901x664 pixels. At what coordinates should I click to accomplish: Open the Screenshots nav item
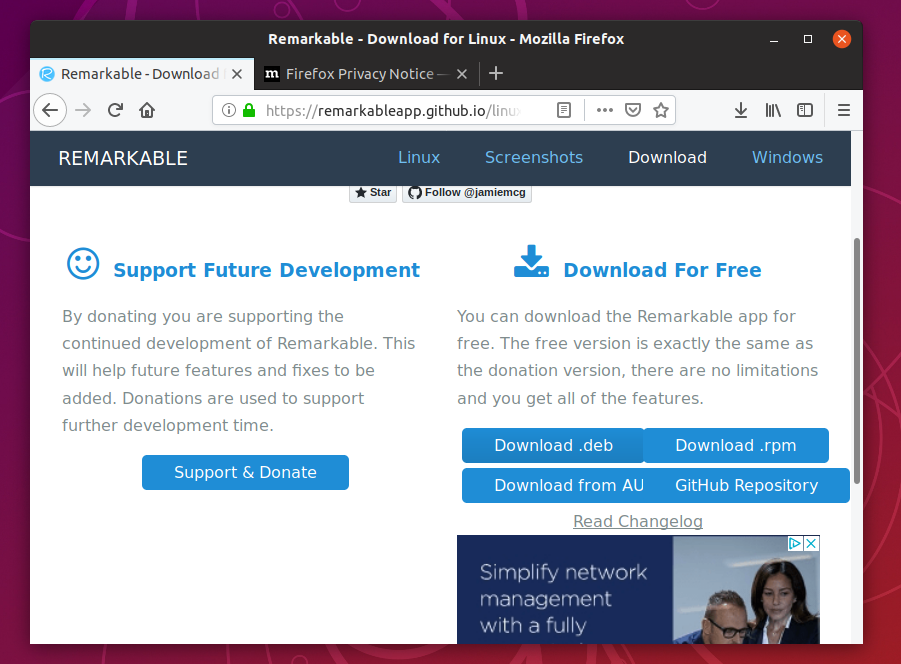pyautogui.click(x=534, y=157)
